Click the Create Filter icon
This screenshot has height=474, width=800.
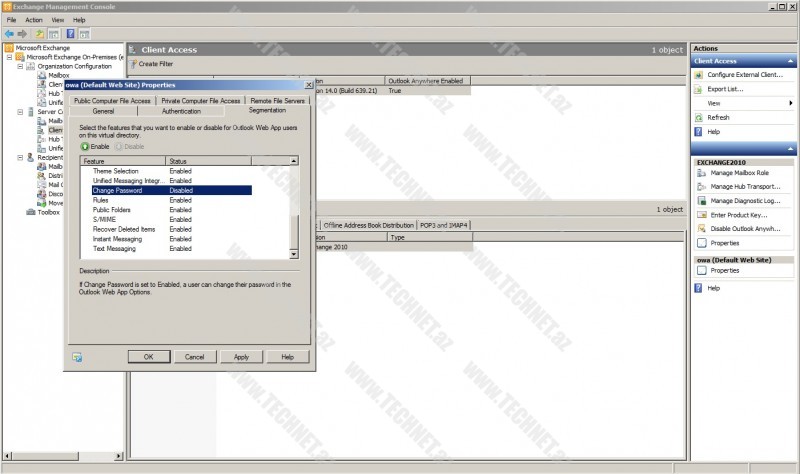pyautogui.click(x=134, y=64)
